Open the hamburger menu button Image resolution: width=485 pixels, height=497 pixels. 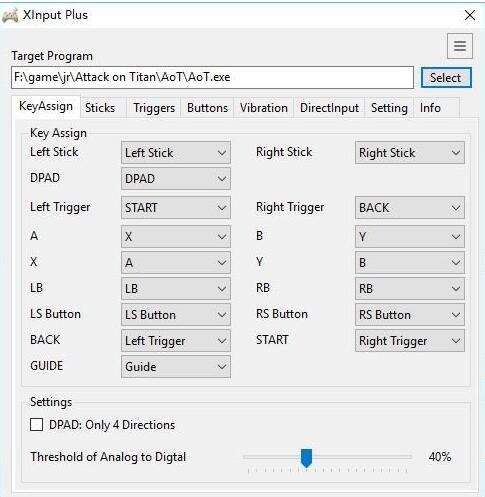coord(460,46)
